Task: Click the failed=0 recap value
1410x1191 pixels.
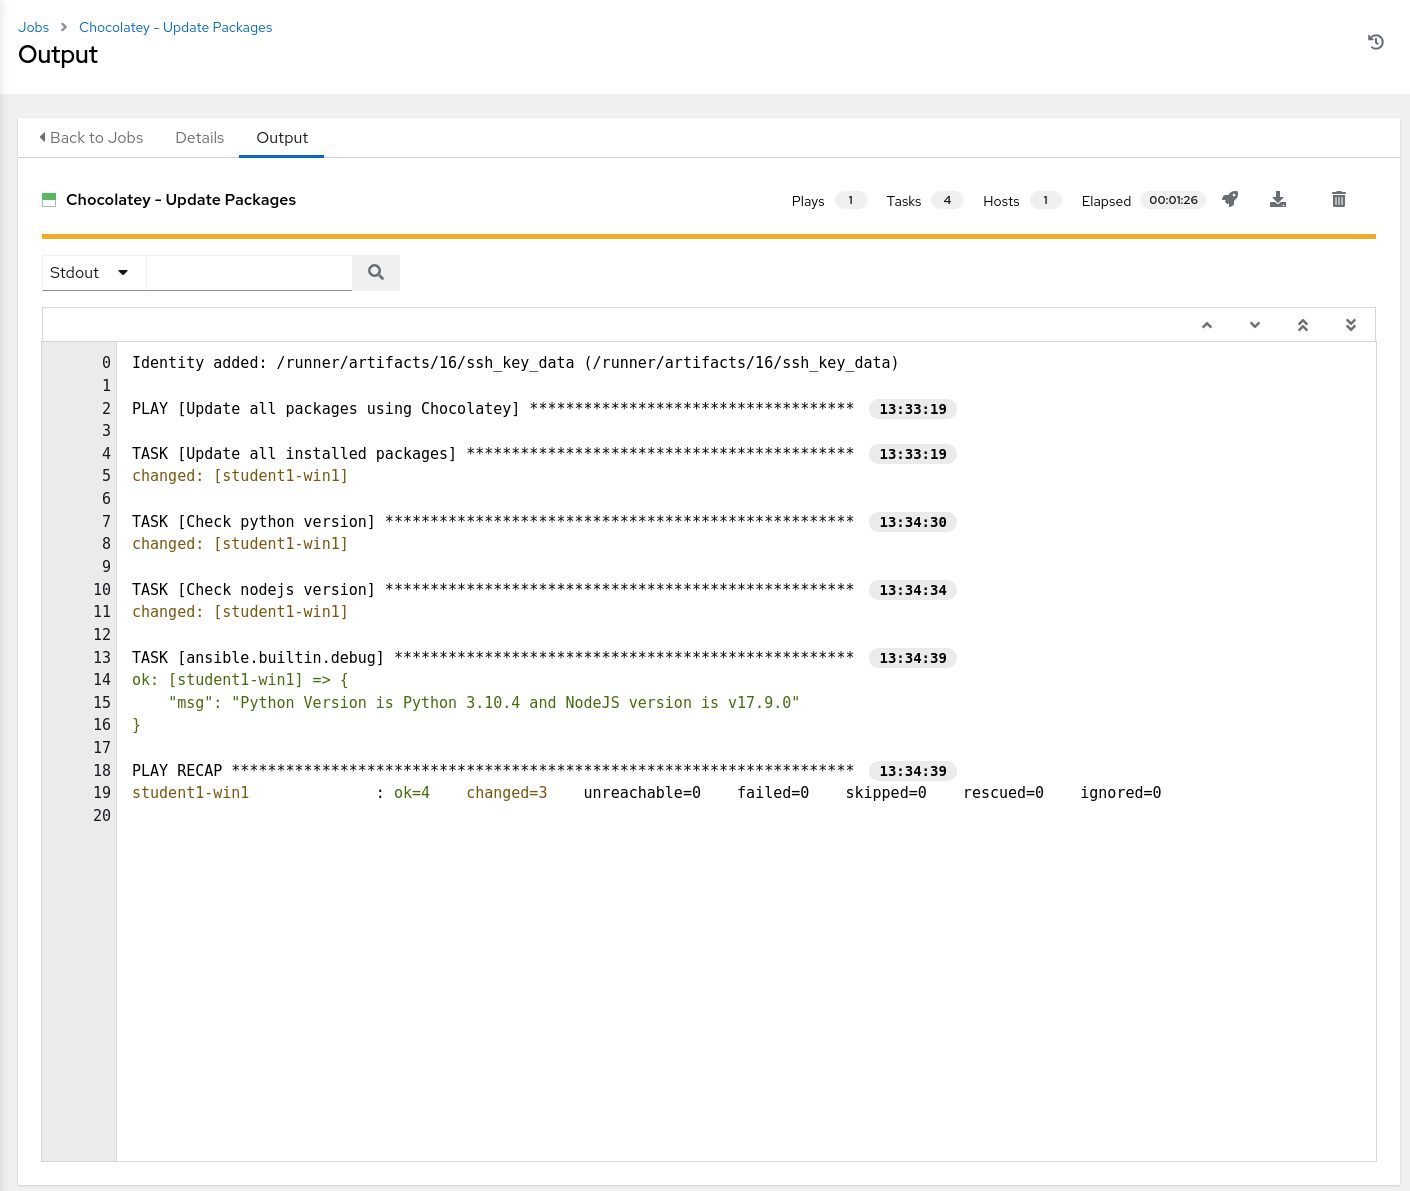Action: (773, 792)
